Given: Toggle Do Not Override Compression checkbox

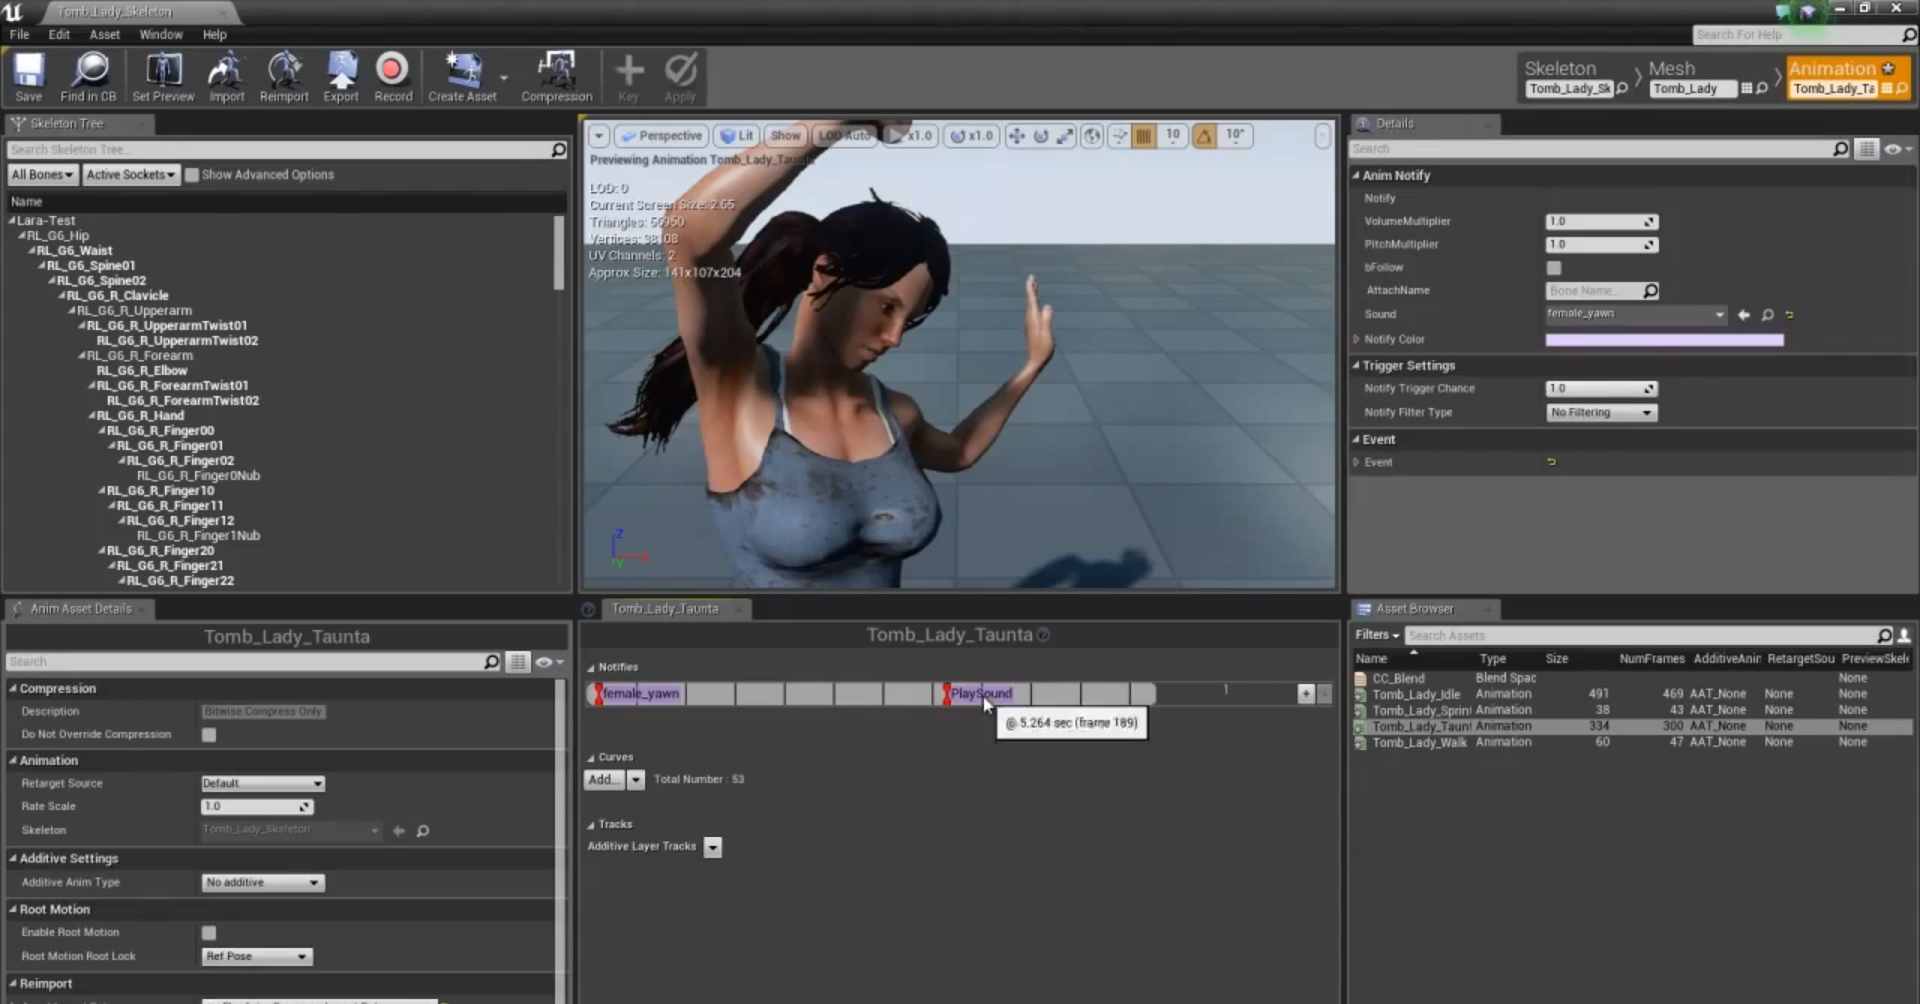Looking at the screenshot, I should tap(209, 735).
